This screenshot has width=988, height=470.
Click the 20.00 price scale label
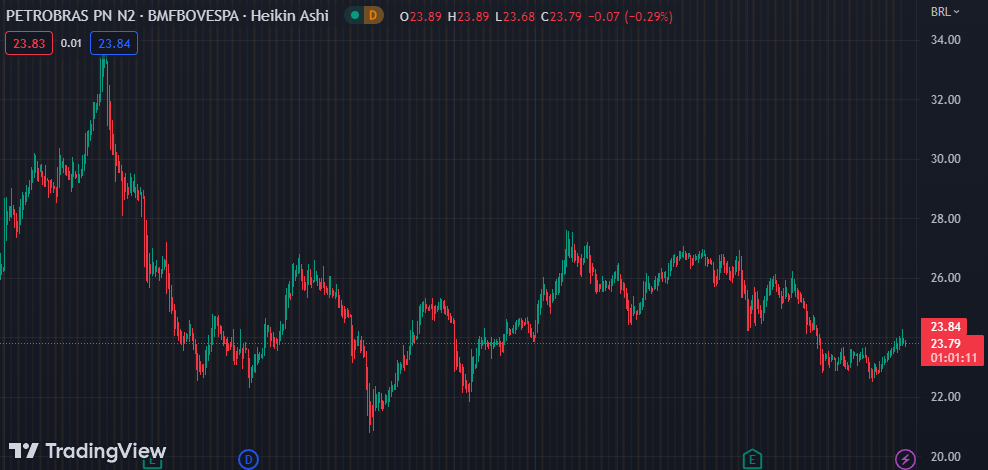click(x=945, y=456)
